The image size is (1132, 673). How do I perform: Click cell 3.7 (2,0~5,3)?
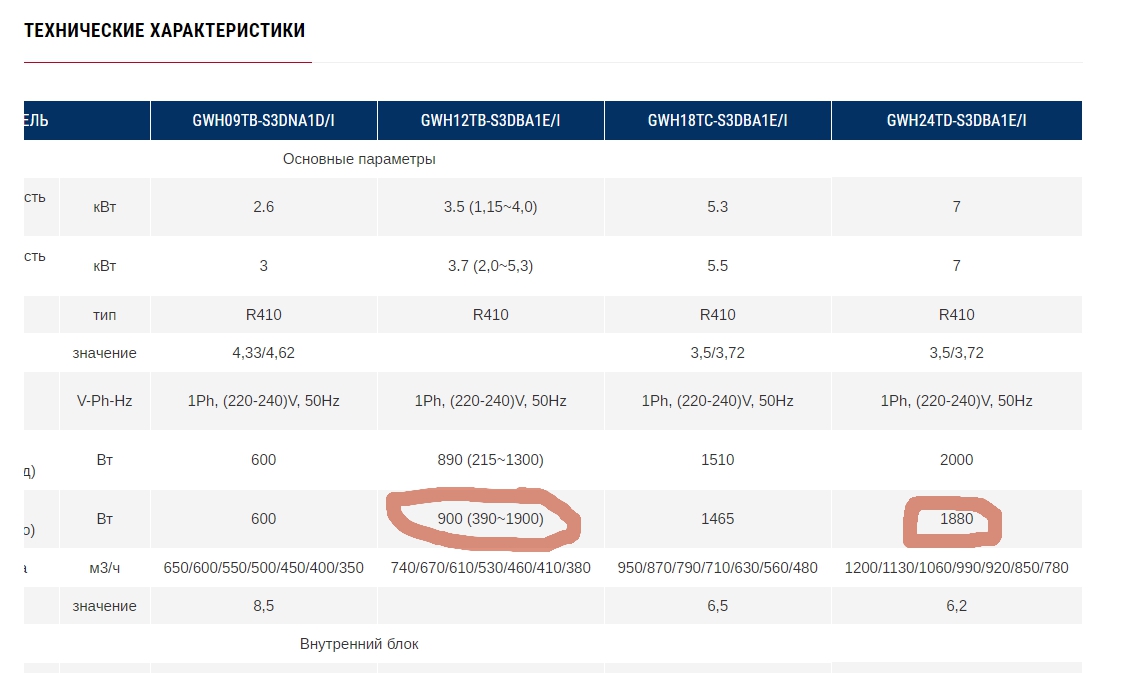click(x=490, y=266)
